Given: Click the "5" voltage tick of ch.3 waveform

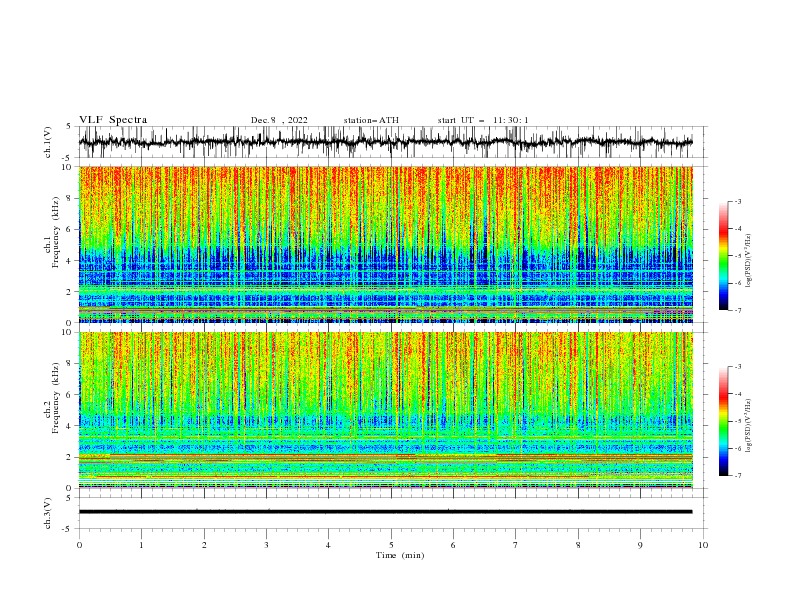Looking at the screenshot, I should (69, 498).
